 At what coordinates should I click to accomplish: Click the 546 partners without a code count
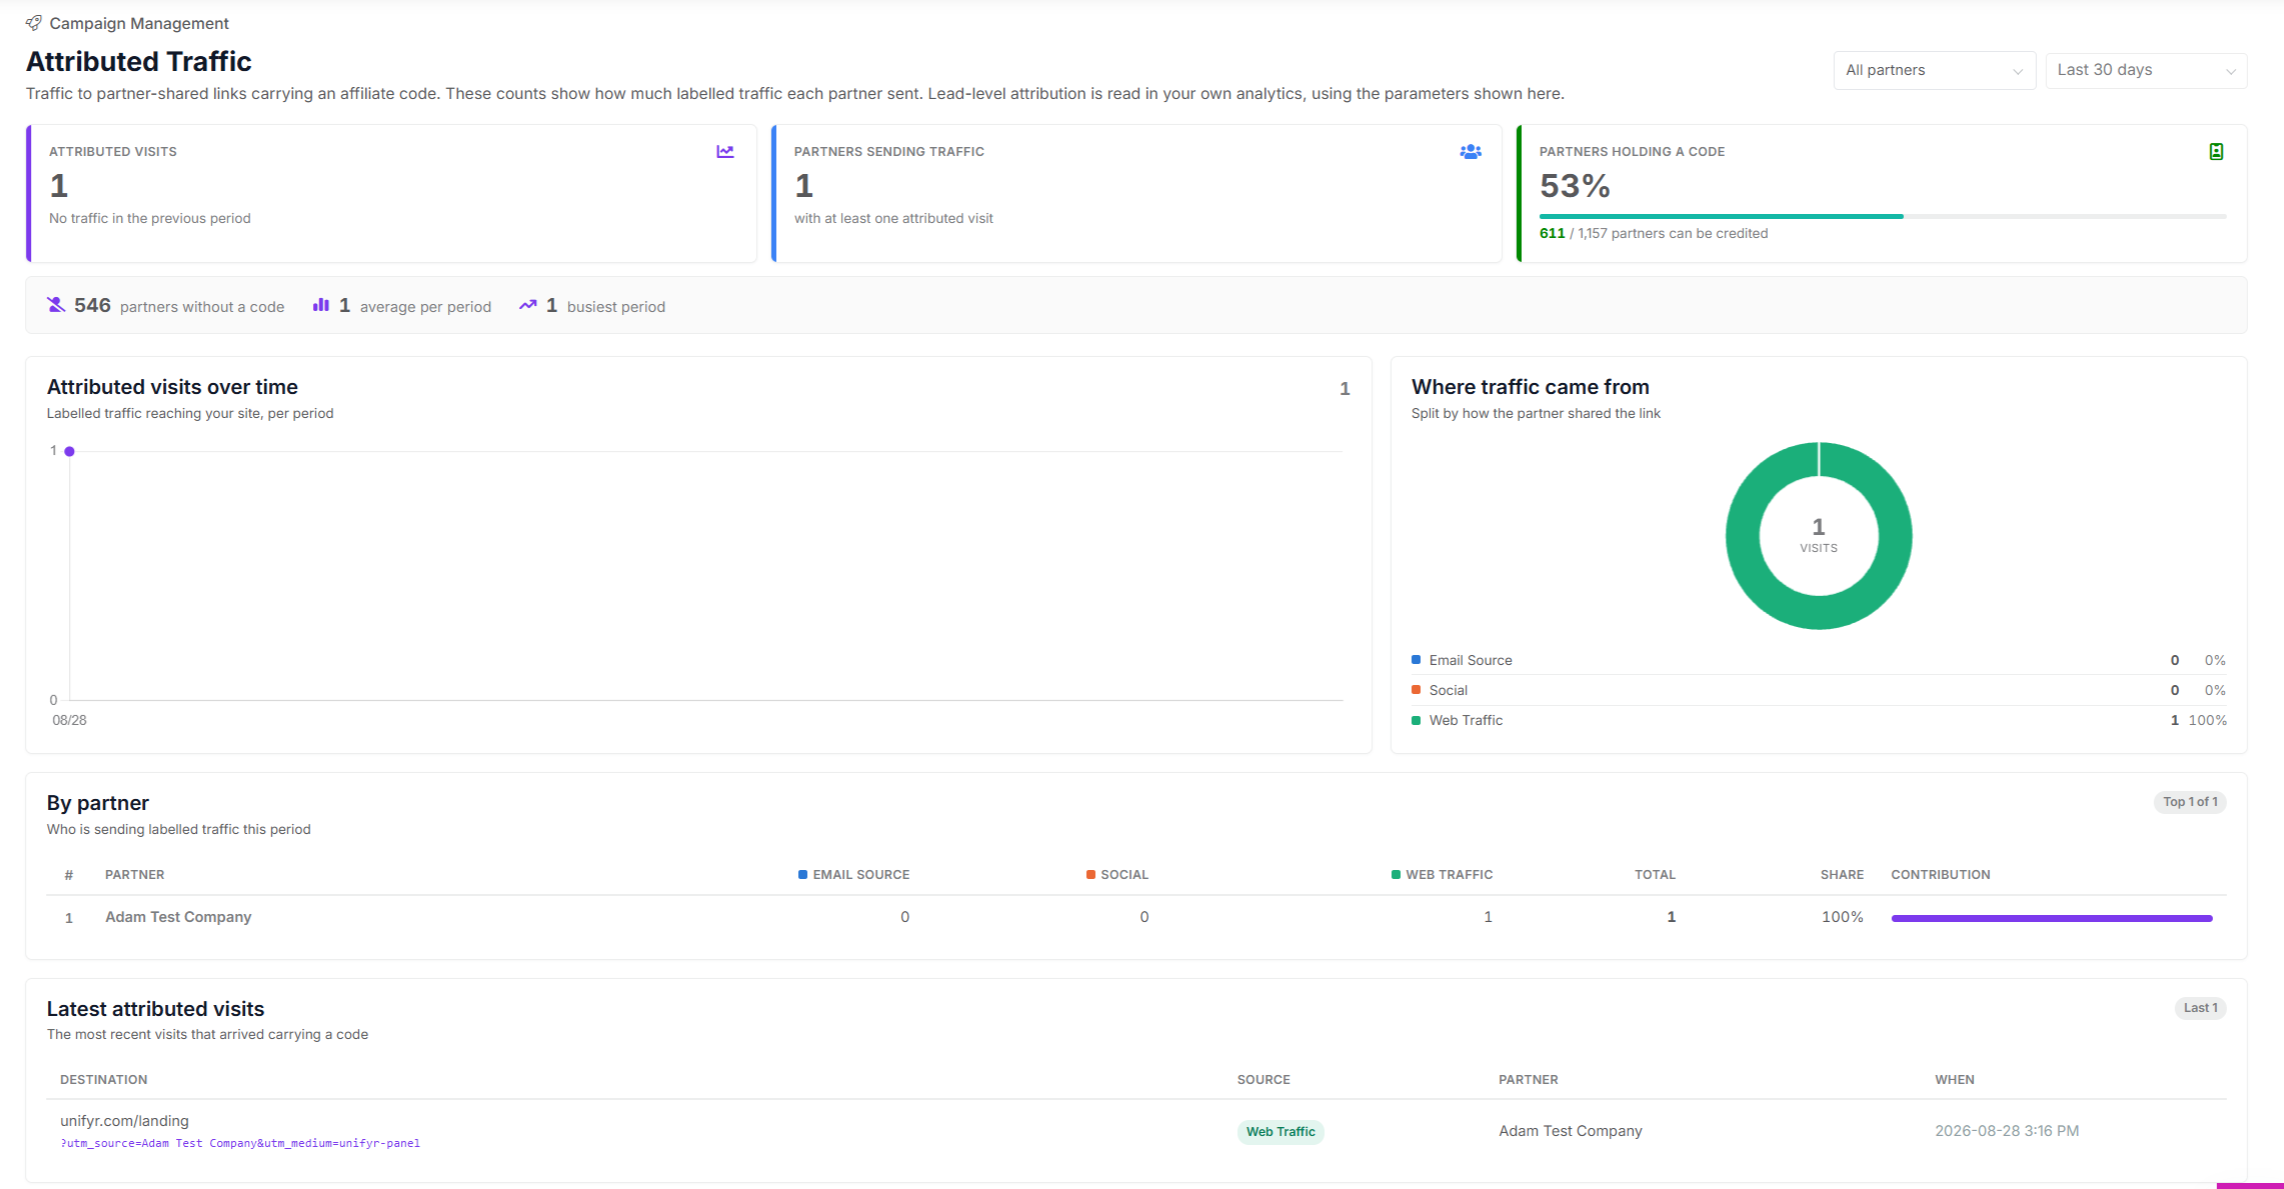point(92,305)
